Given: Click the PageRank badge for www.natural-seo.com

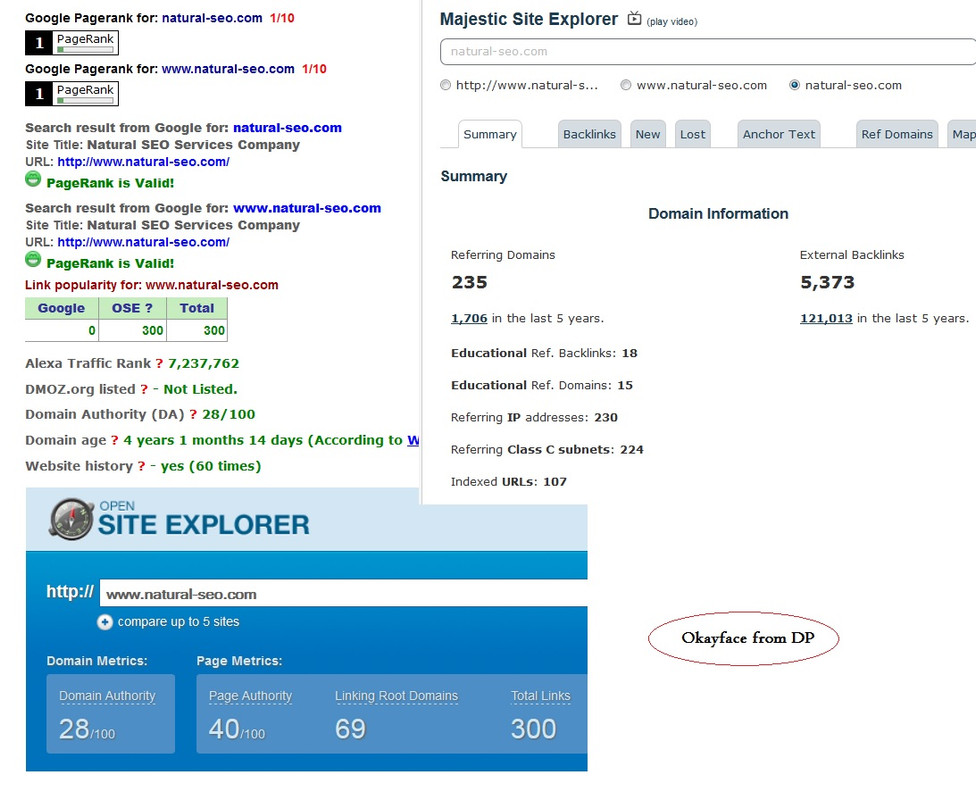Looking at the screenshot, I should 72,94.
